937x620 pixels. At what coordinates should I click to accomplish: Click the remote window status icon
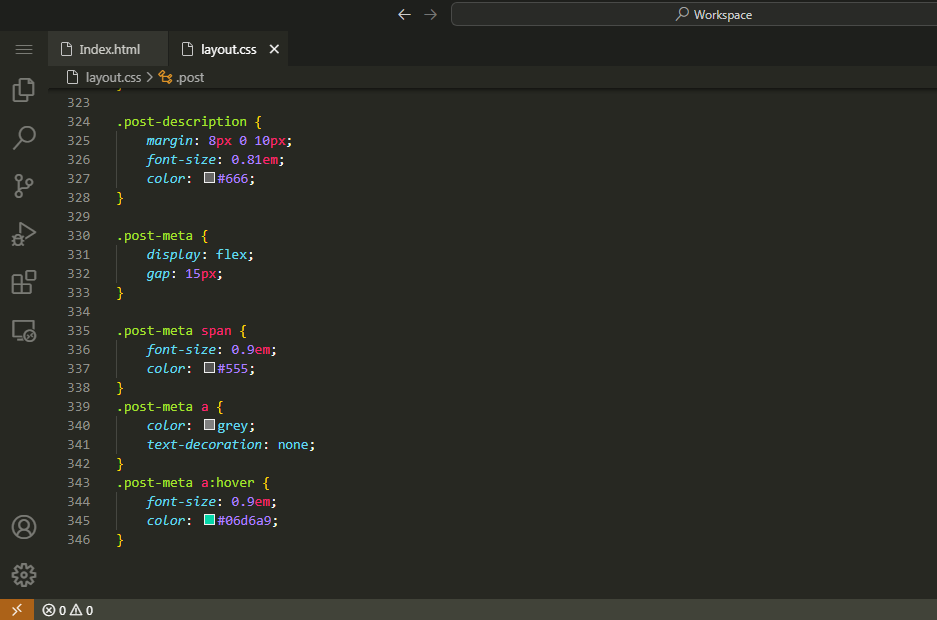coord(17,610)
